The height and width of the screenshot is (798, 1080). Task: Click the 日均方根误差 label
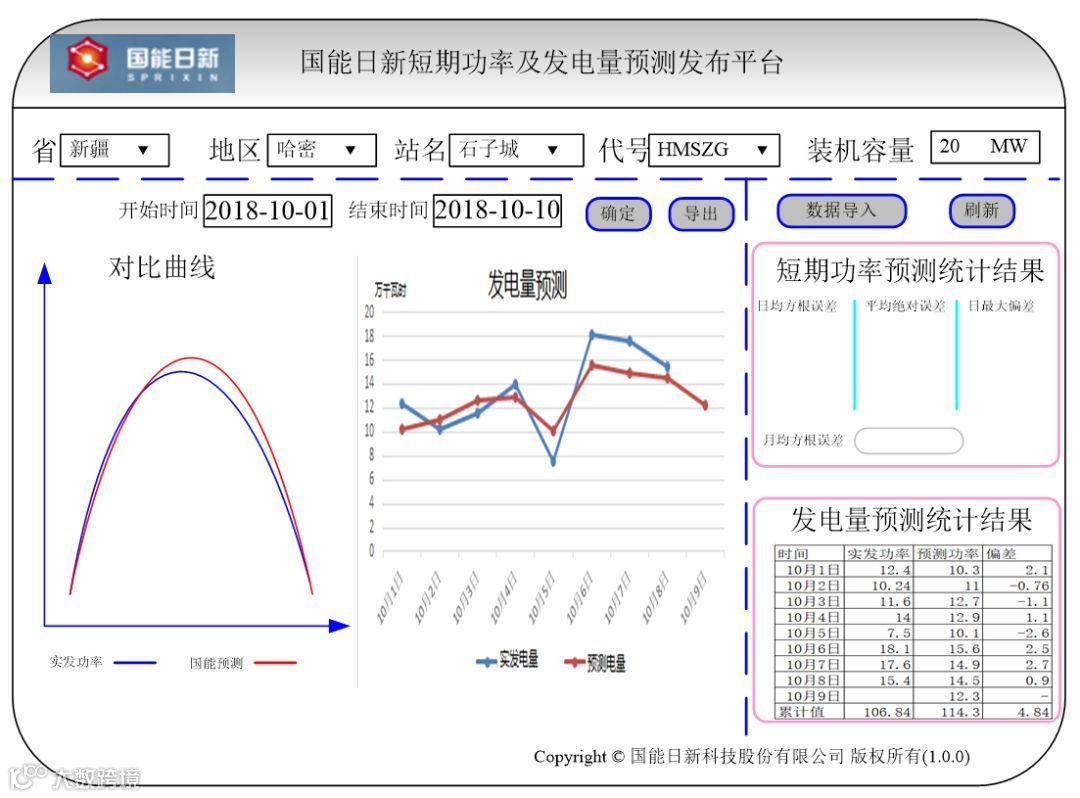pyautogui.click(x=797, y=306)
